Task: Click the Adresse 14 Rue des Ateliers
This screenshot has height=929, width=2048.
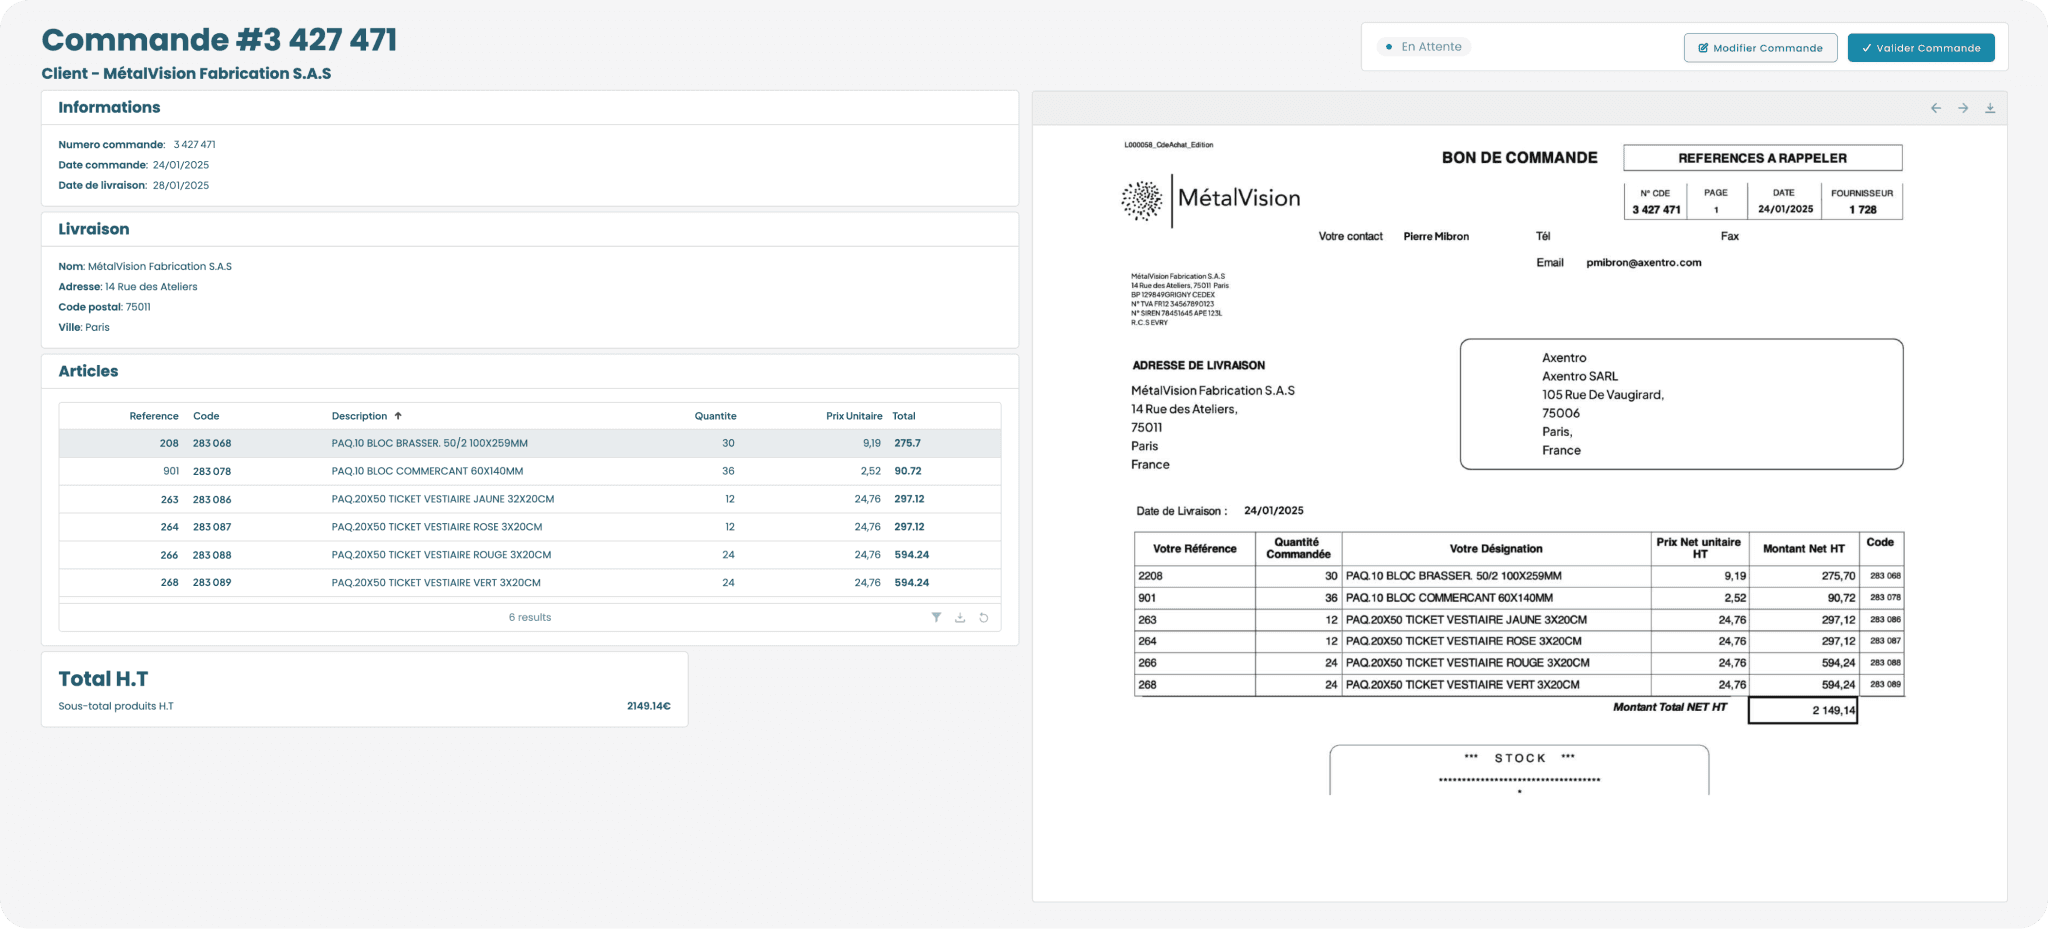Action: [151, 287]
